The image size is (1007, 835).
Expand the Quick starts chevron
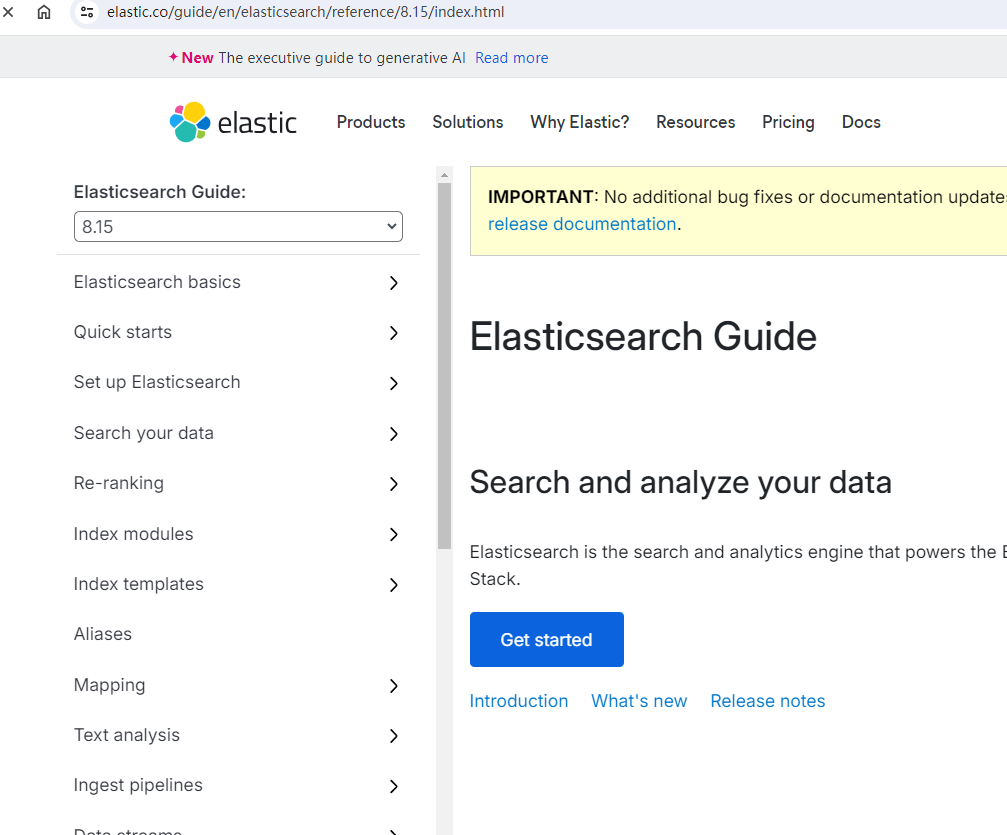click(394, 333)
